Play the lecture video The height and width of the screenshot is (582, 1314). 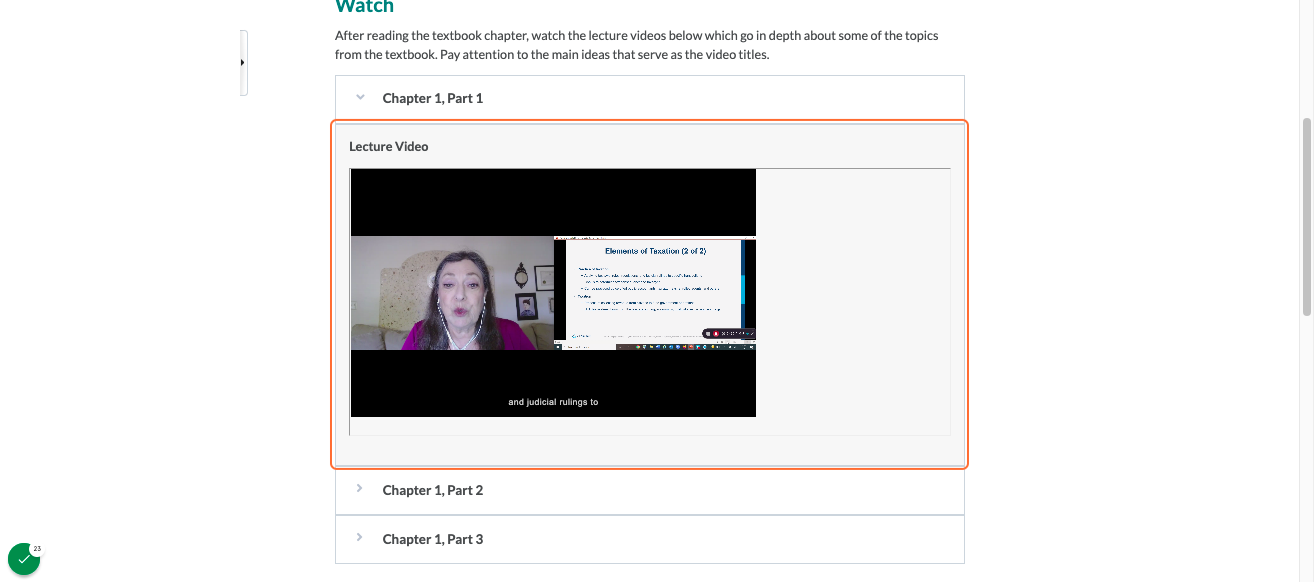[x=553, y=293]
